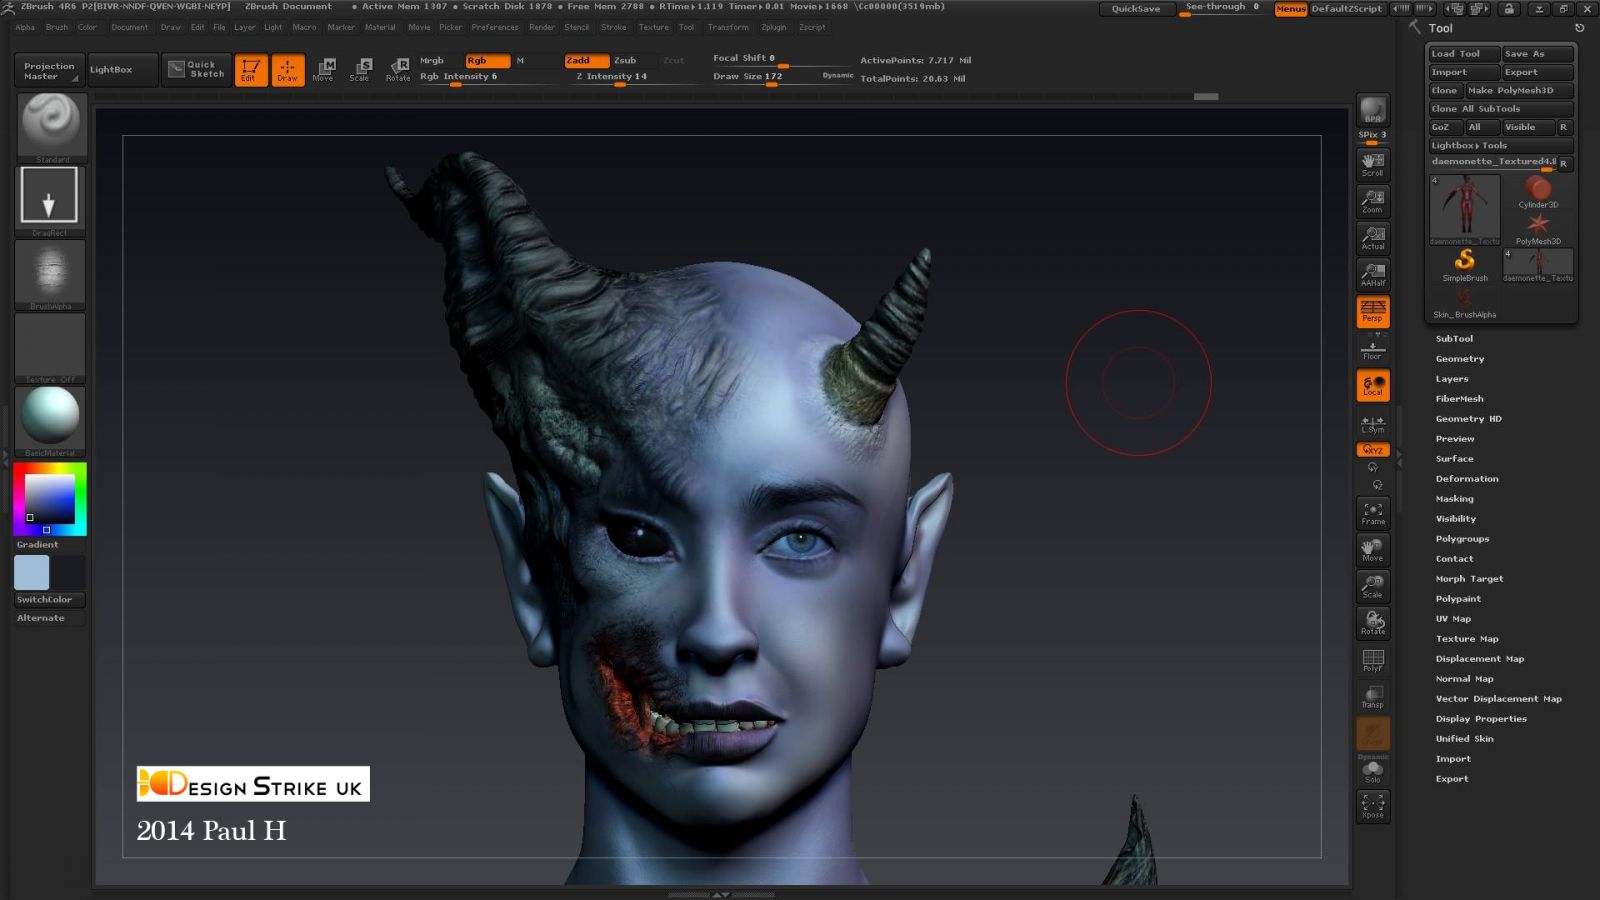Viewport: 1600px width, 900px height.
Task: Click the Make PolyMesh3D button
Action: coord(1518,91)
